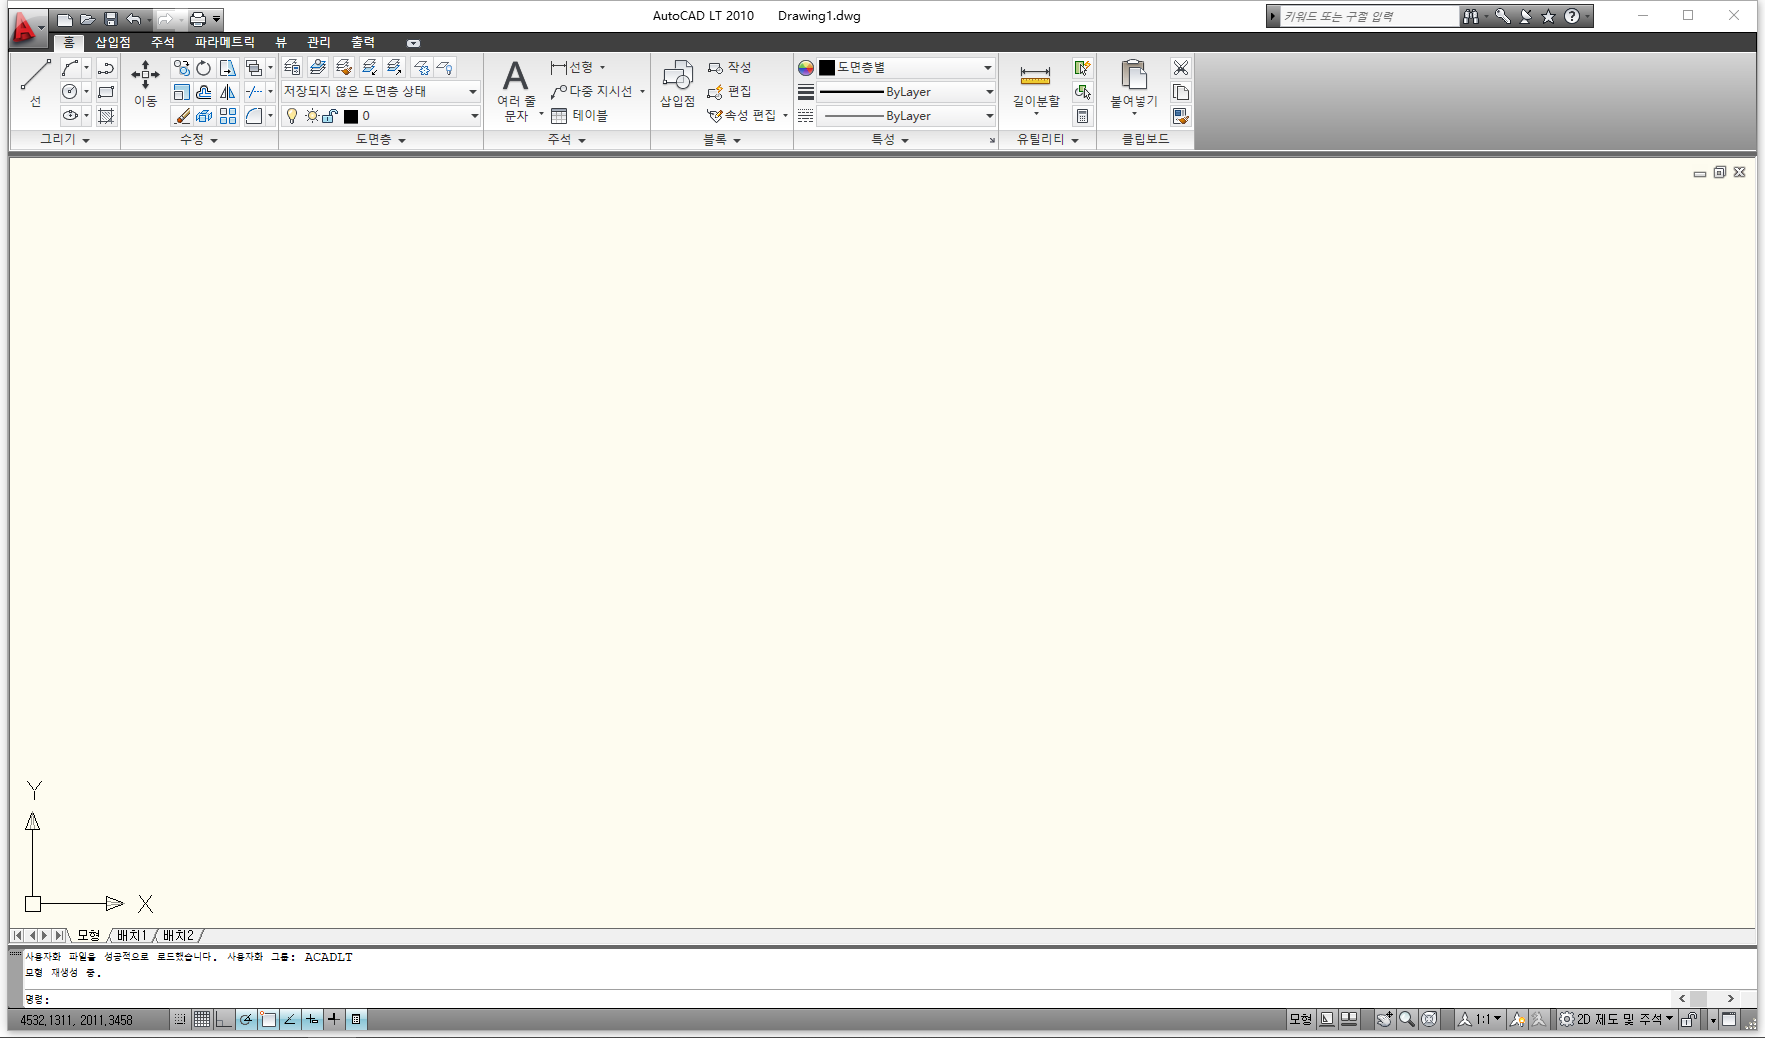Click the command line horizontal scrollbar
The width and height of the screenshot is (1765, 1038).
pyautogui.click(x=1706, y=999)
